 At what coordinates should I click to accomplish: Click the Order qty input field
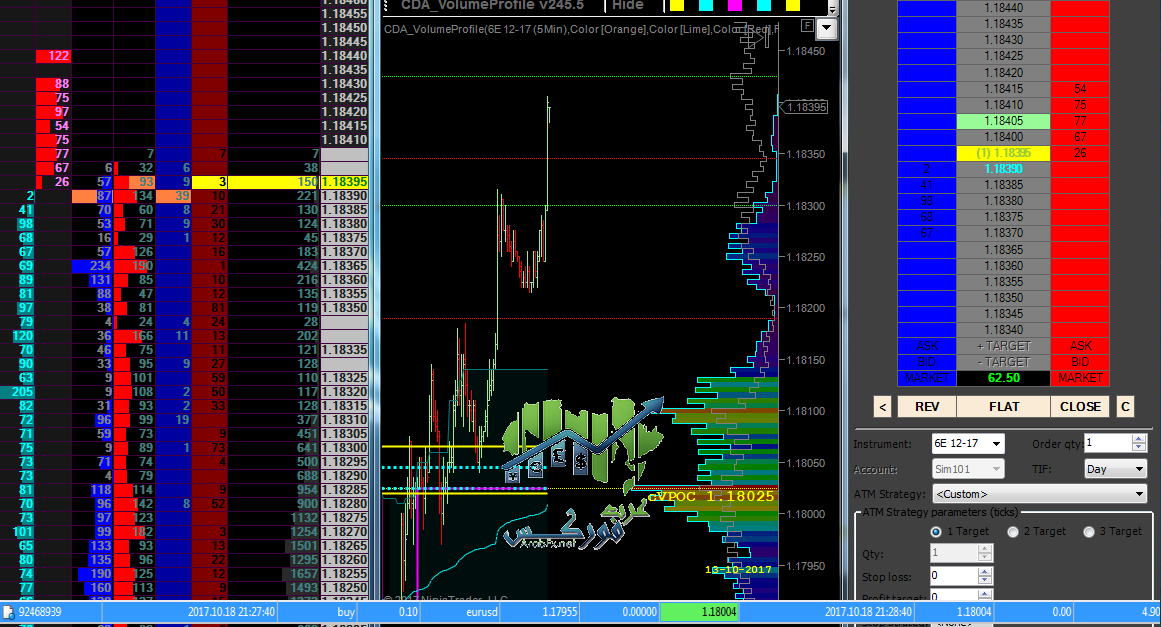[x=1108, y=443]
